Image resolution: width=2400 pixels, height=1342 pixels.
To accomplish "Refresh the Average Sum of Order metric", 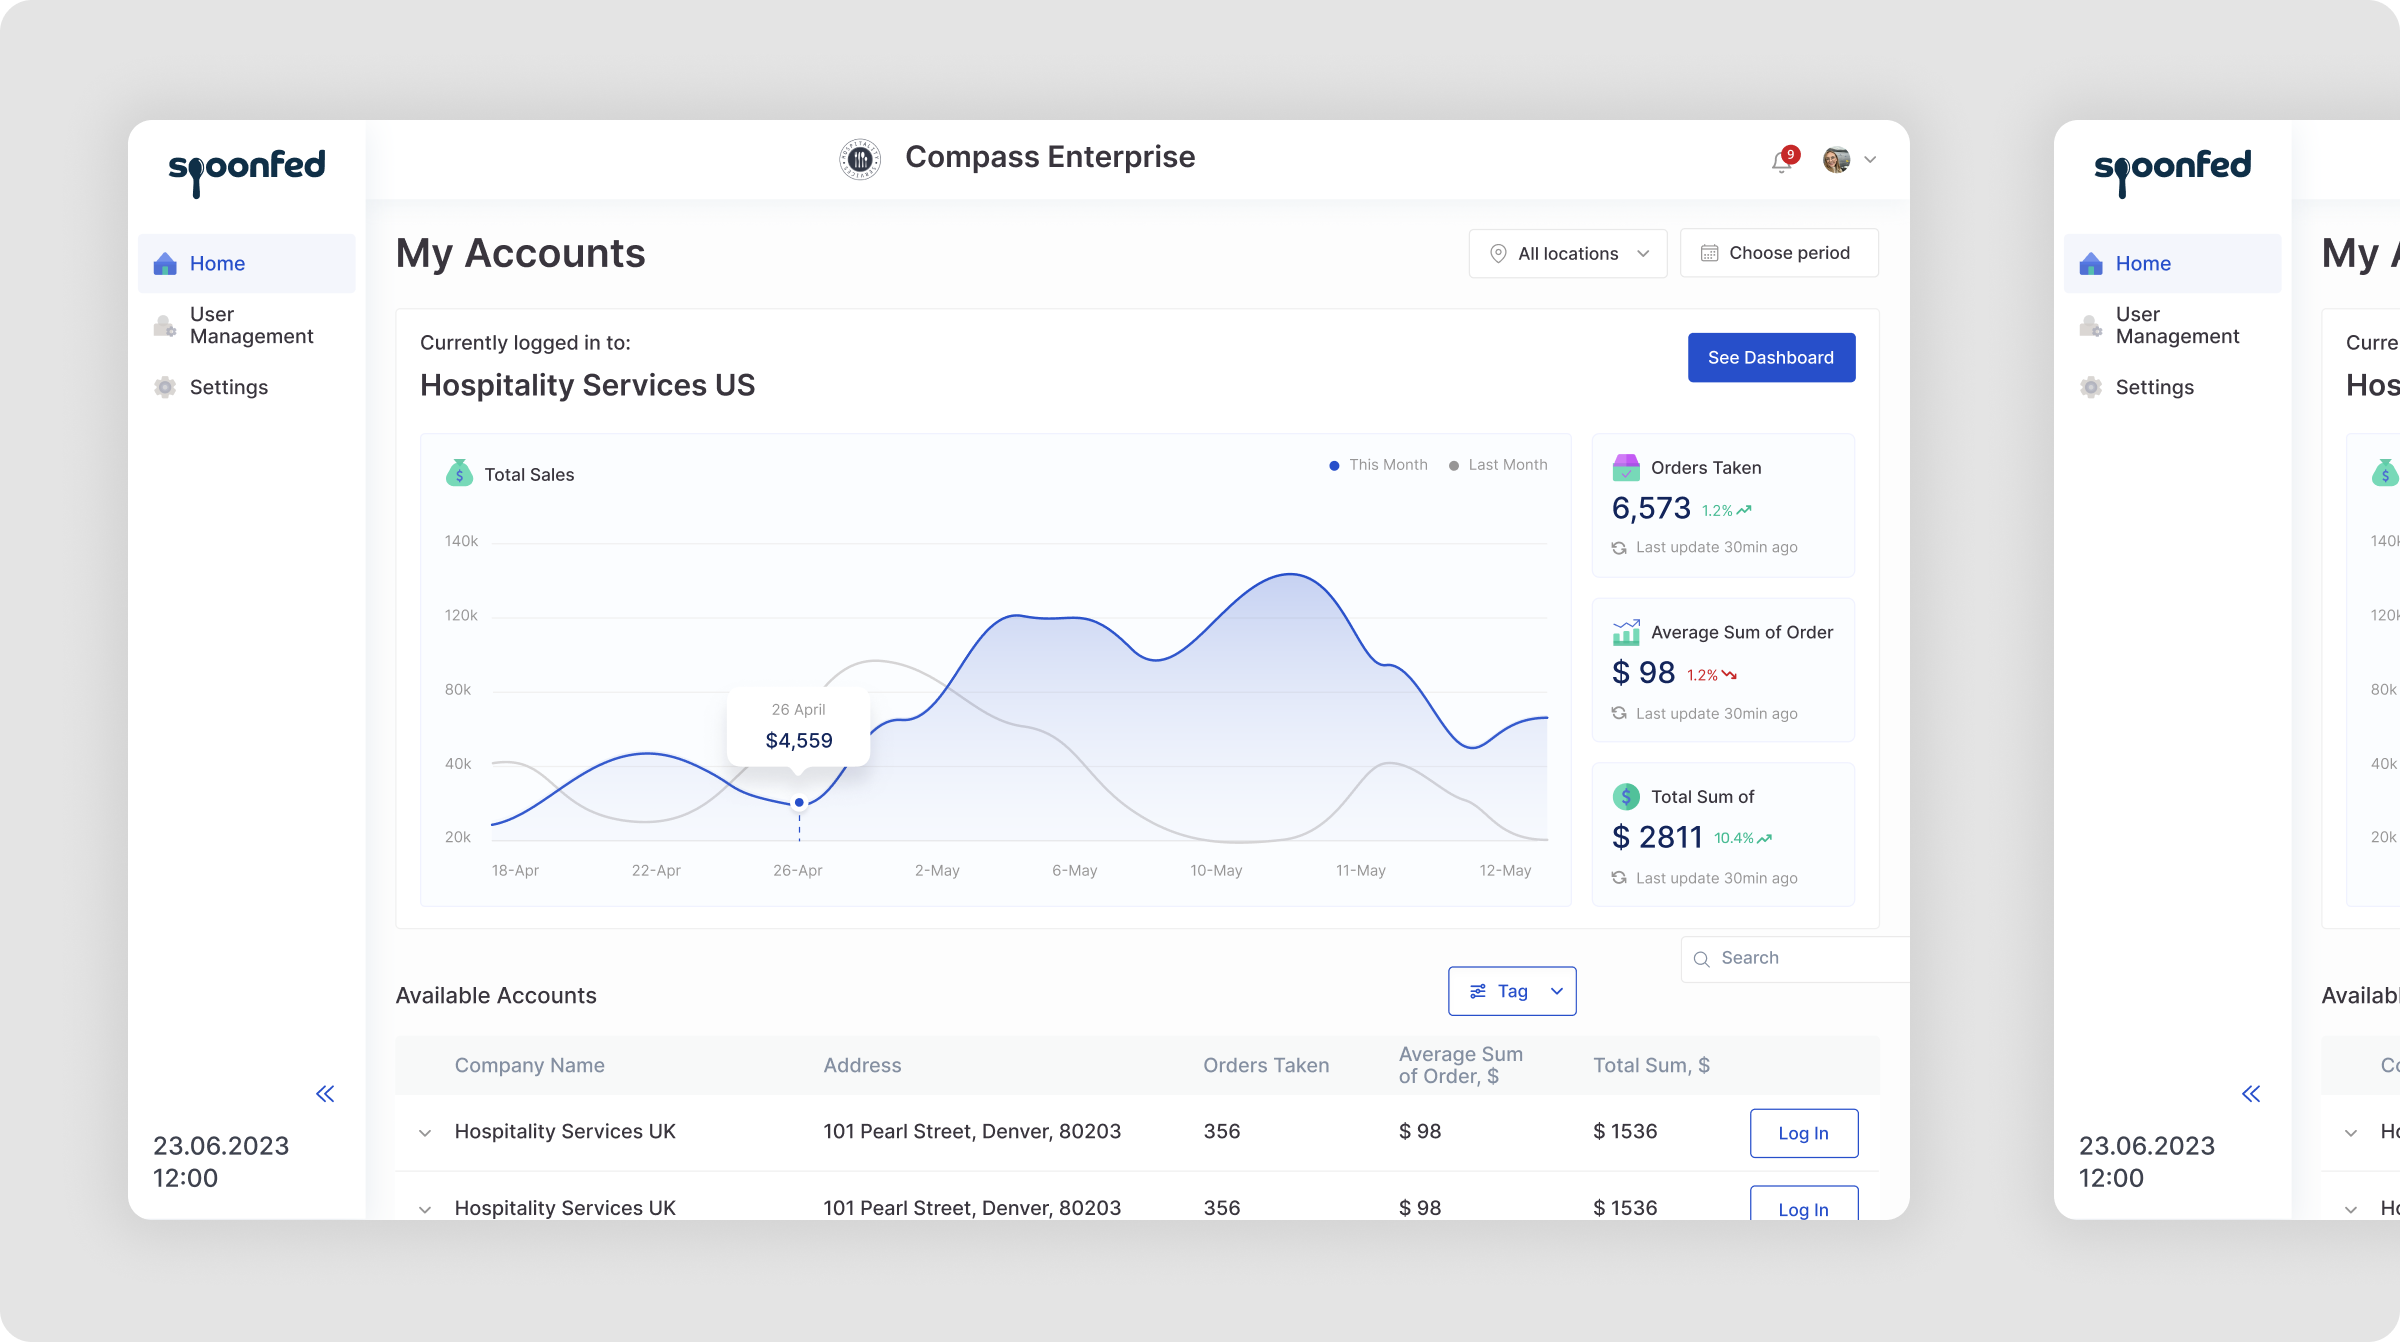I will 1620,713.
